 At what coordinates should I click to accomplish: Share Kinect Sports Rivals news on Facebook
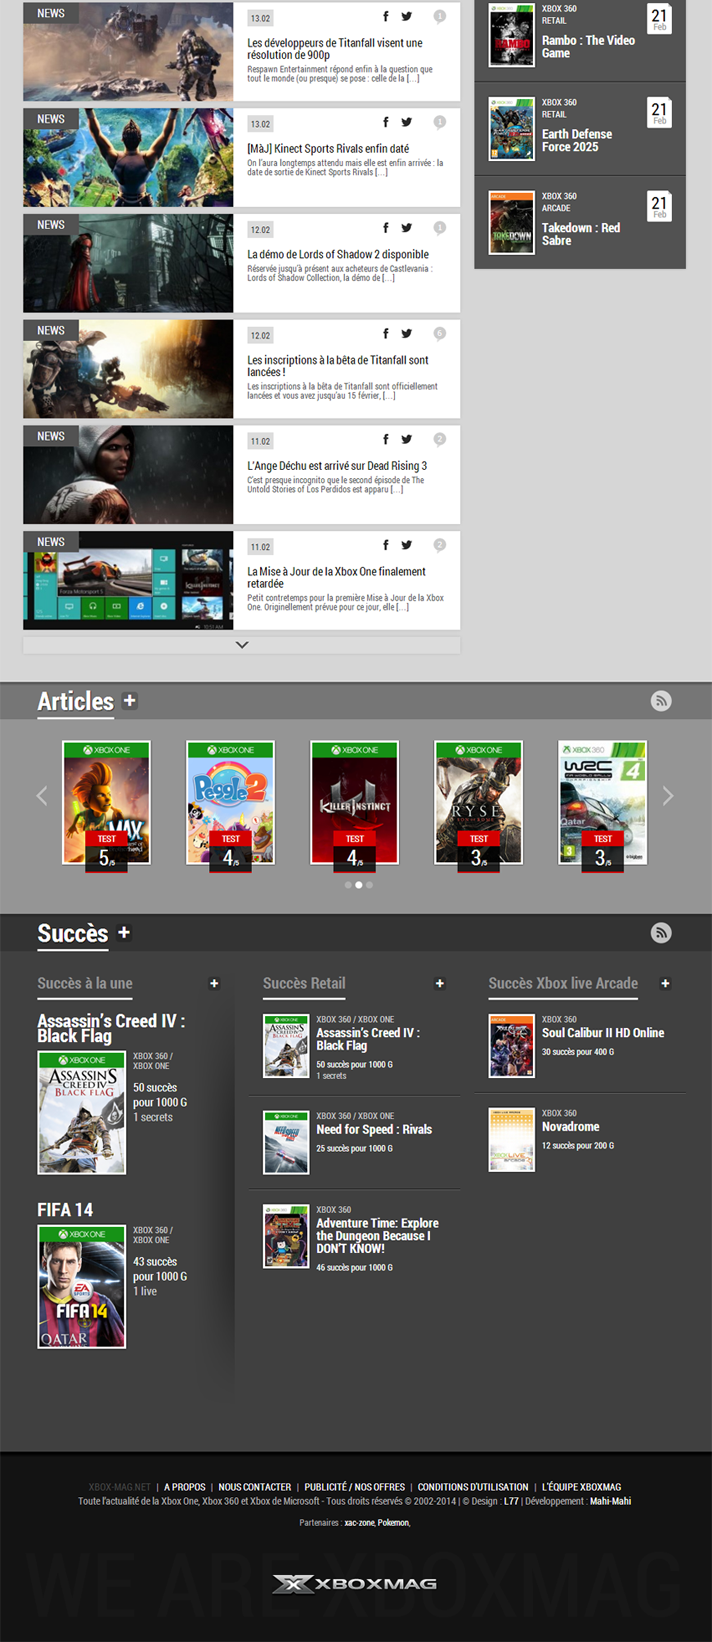tap(386, 122)
